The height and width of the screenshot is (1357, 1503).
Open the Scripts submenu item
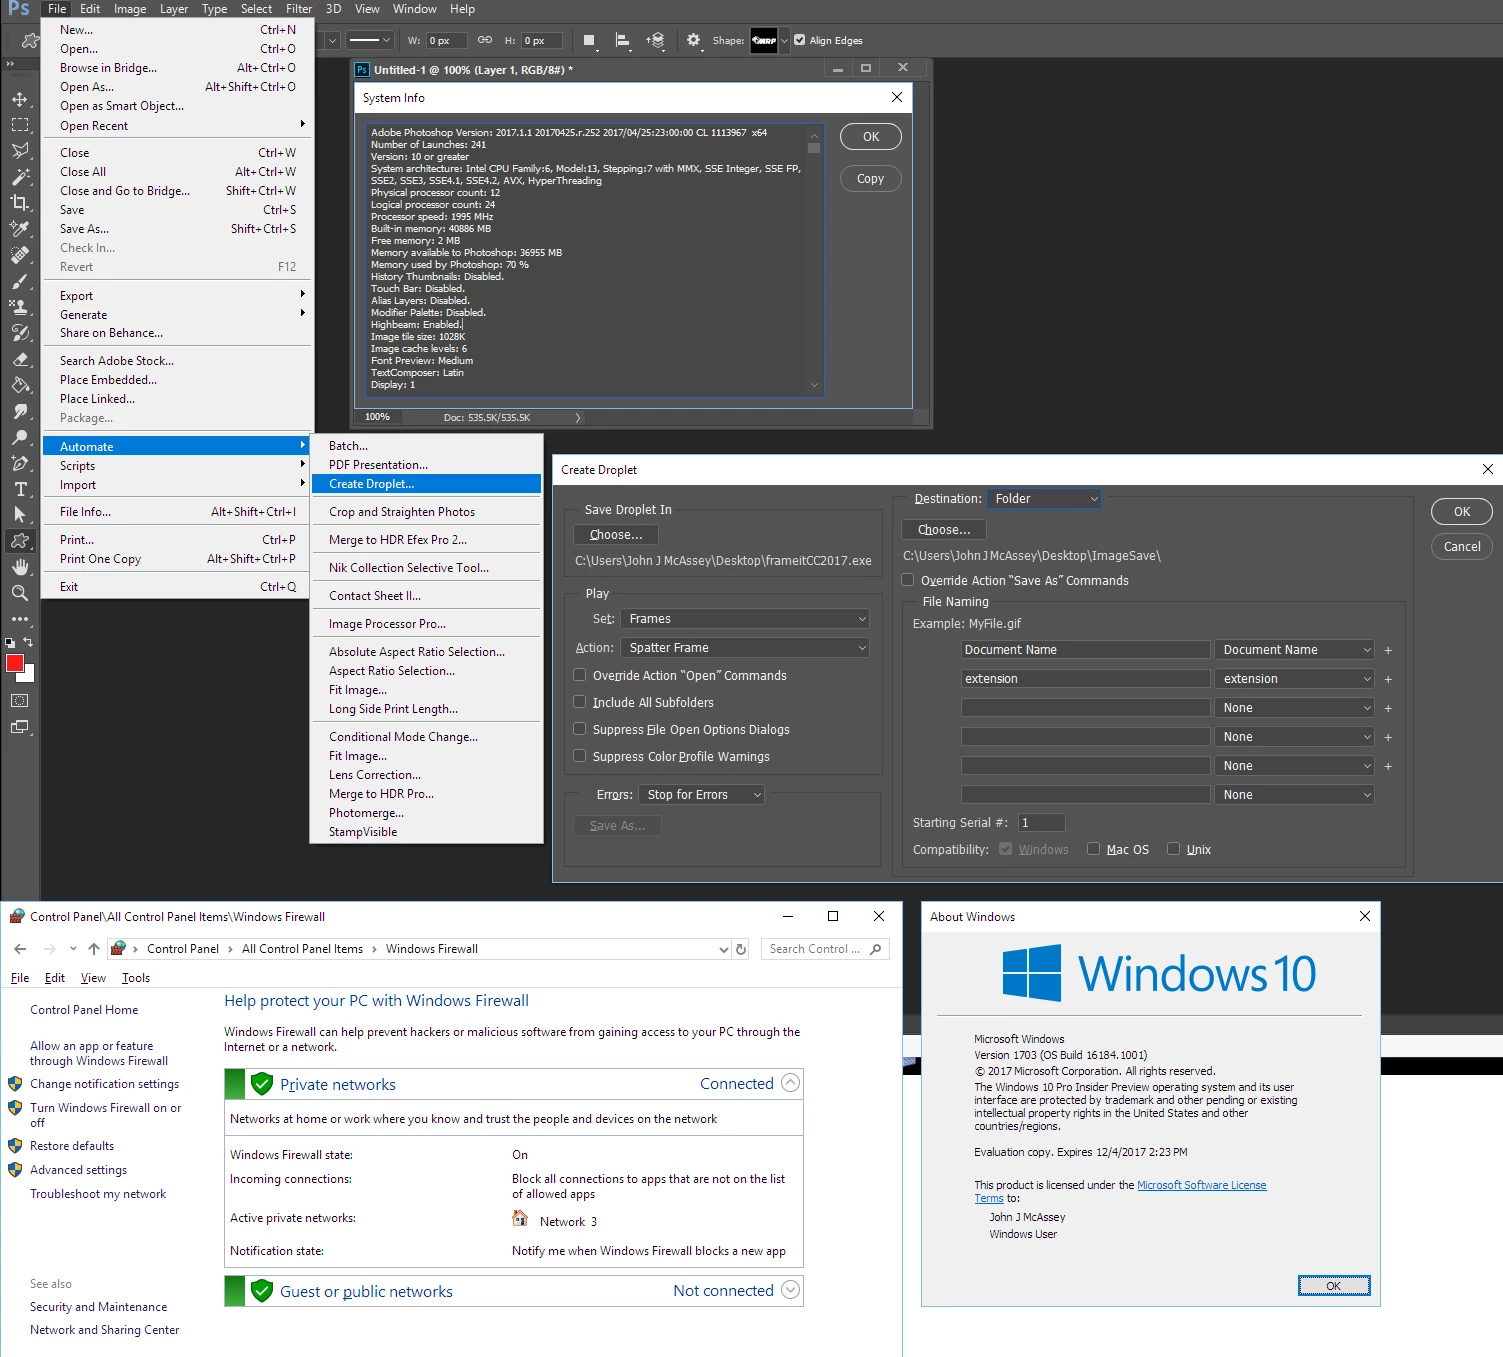(x=178, y=466)
